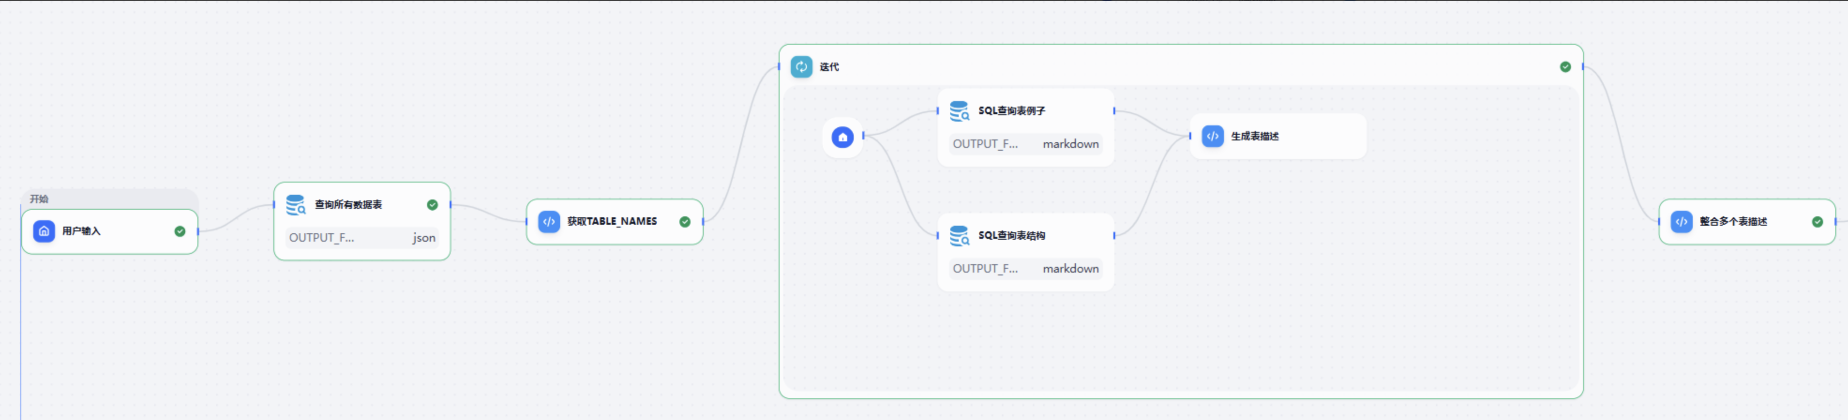The image size is (1848, 420).
Task: Select markdown output field of SQL查询表结构
Action: [x=1026, y=269]
